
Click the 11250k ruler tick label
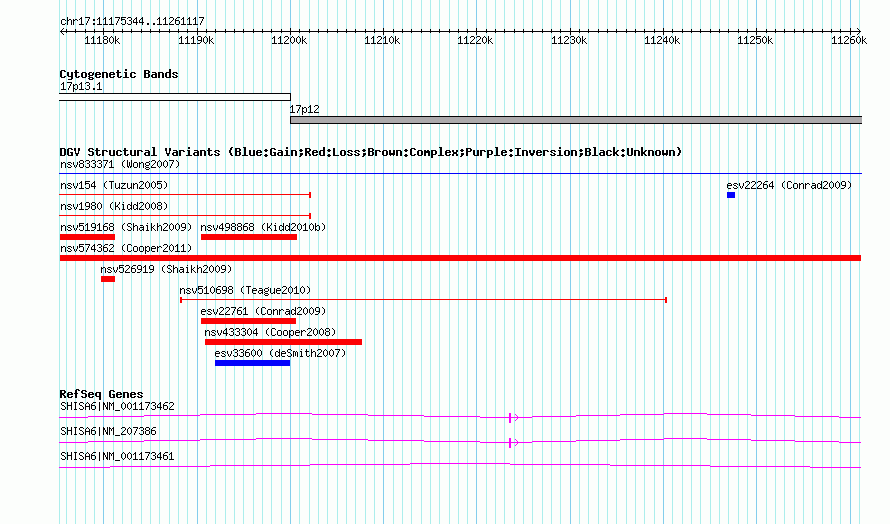point(755,40)
